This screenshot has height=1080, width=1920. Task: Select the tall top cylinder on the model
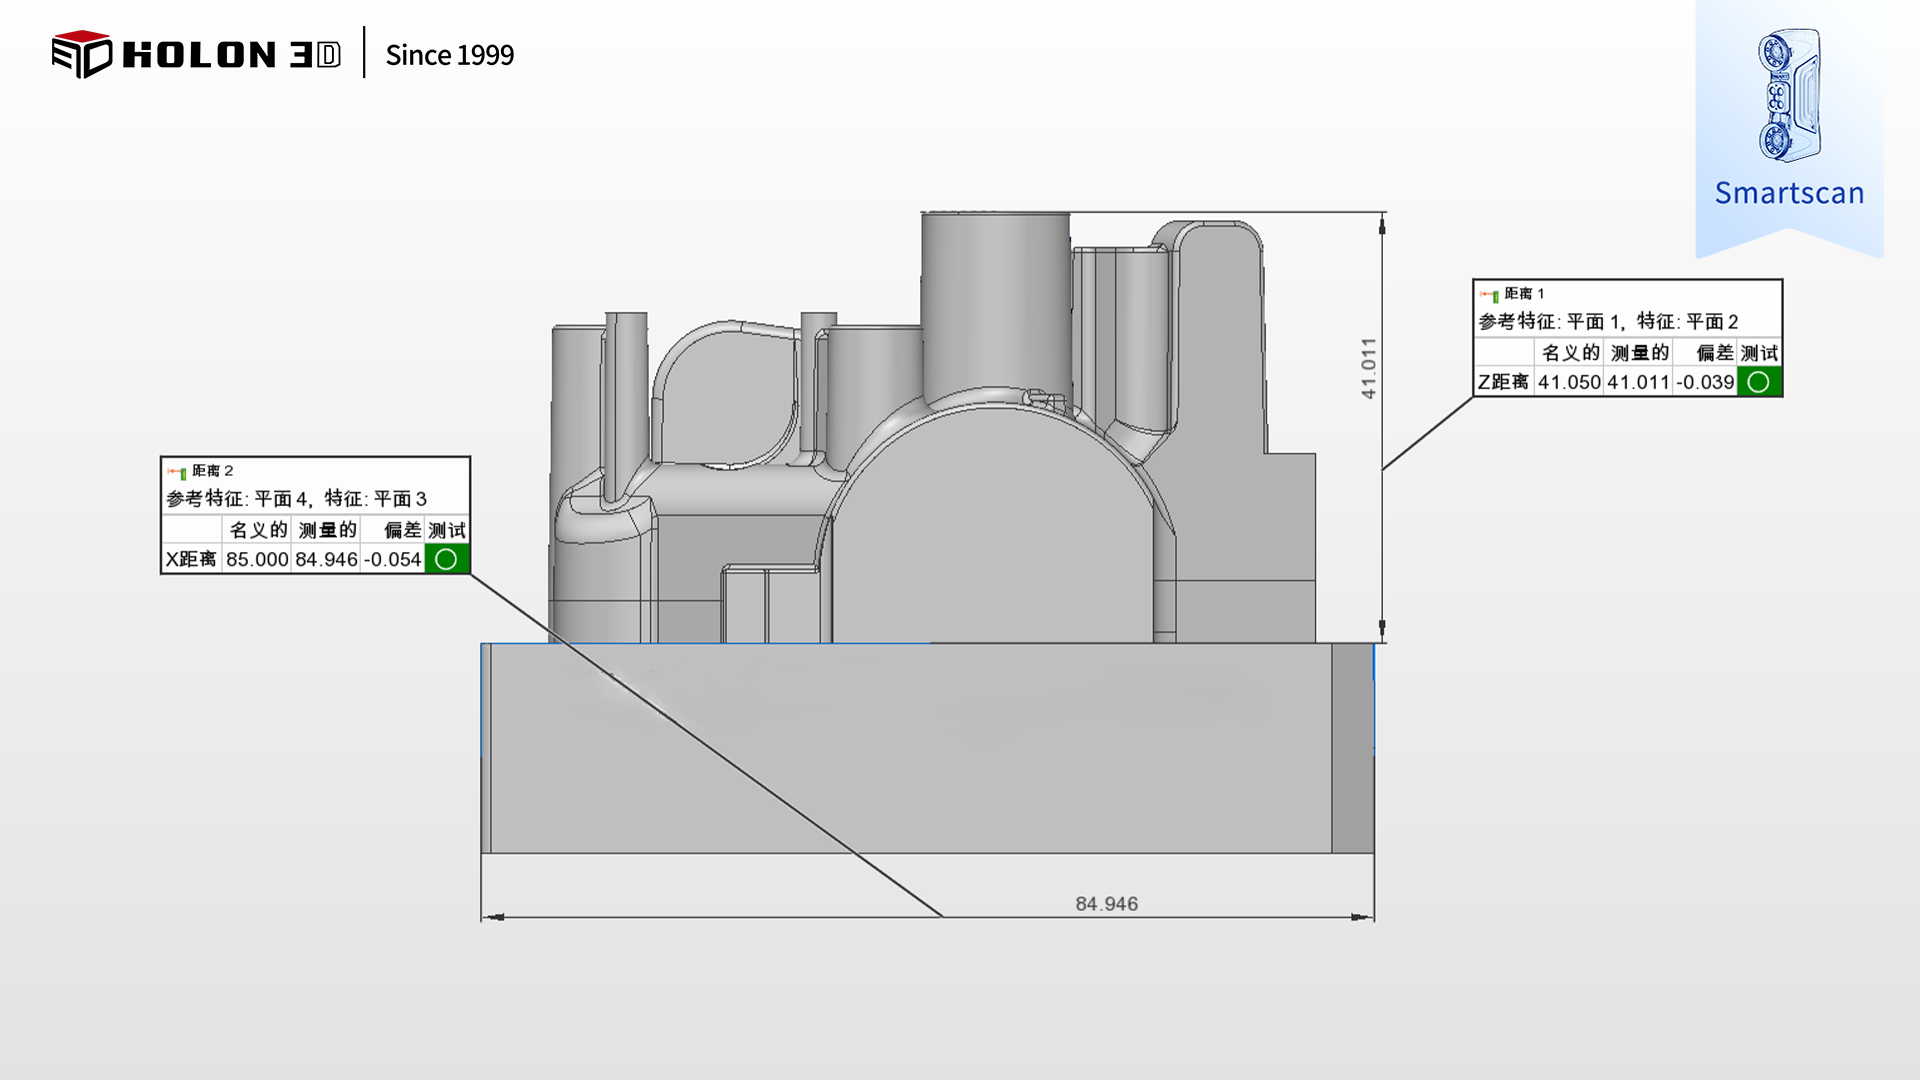995,300
